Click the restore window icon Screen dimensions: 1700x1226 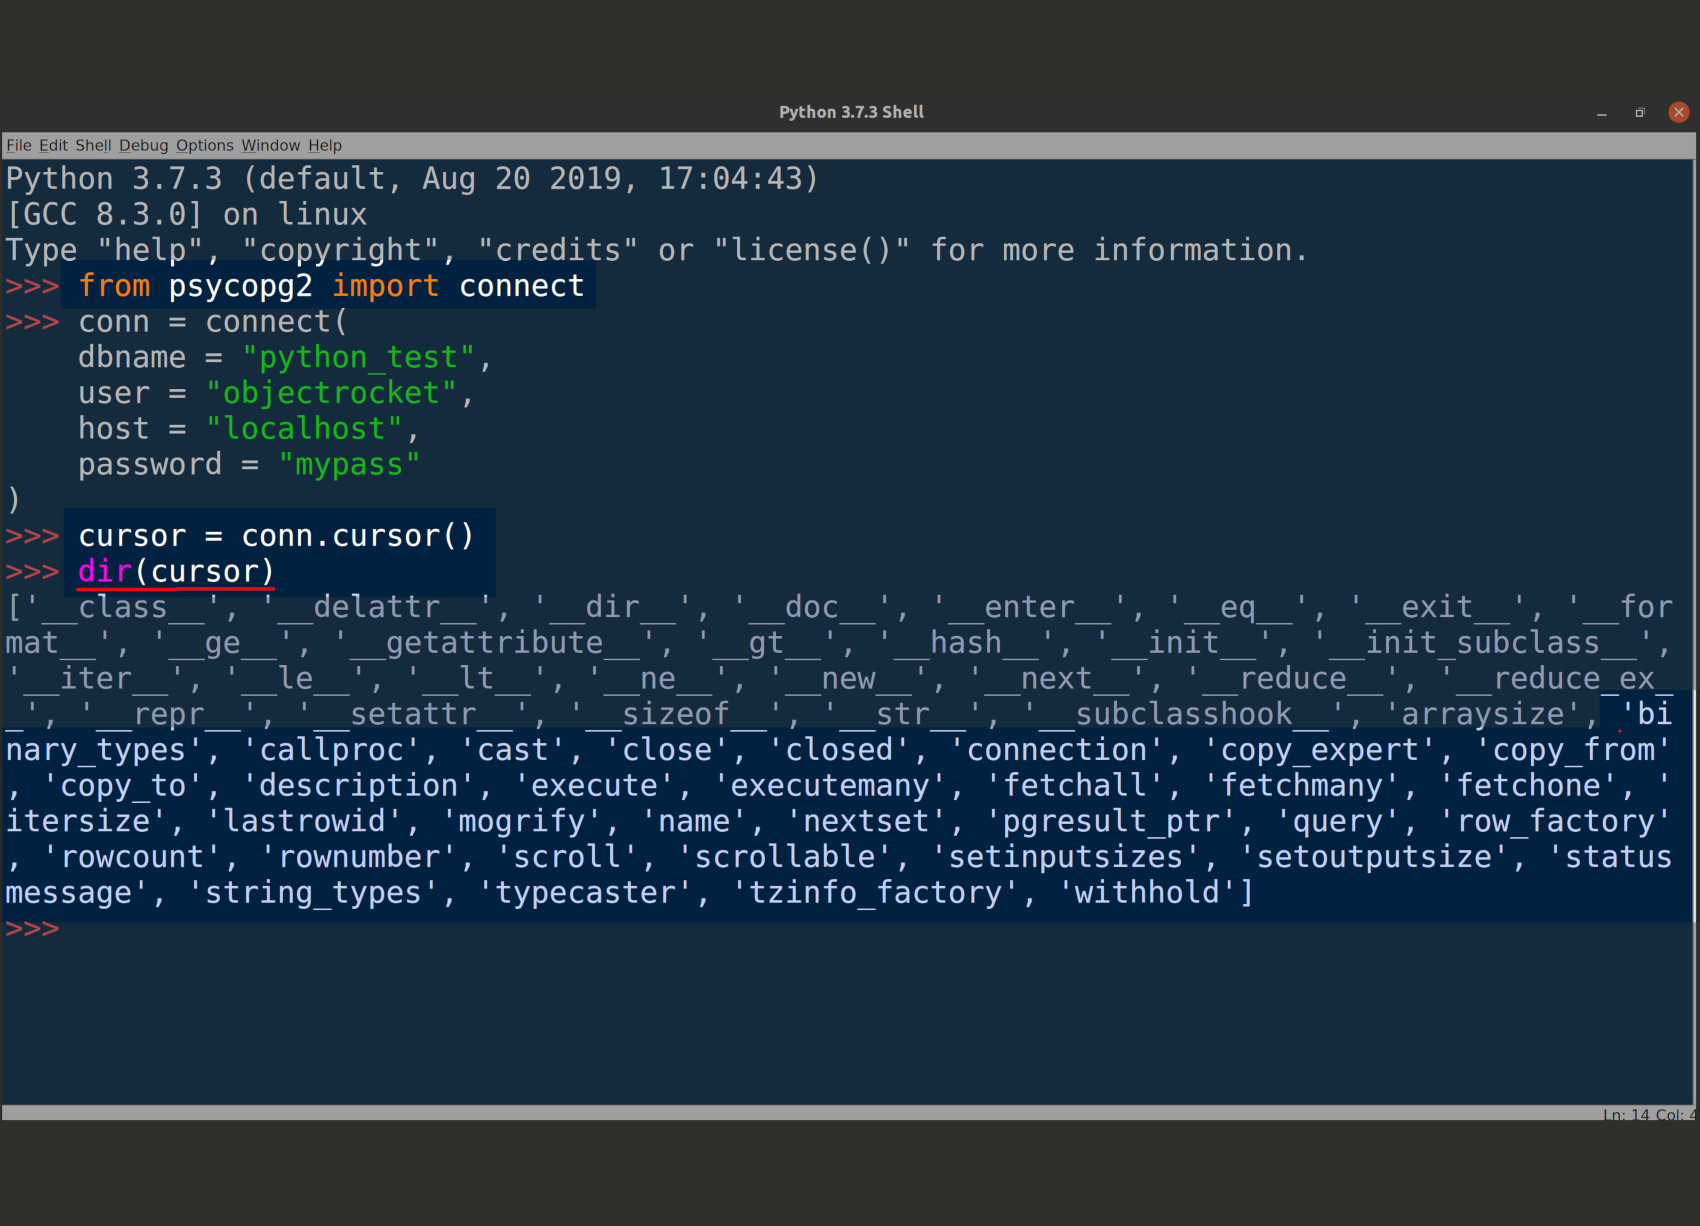1640,113
